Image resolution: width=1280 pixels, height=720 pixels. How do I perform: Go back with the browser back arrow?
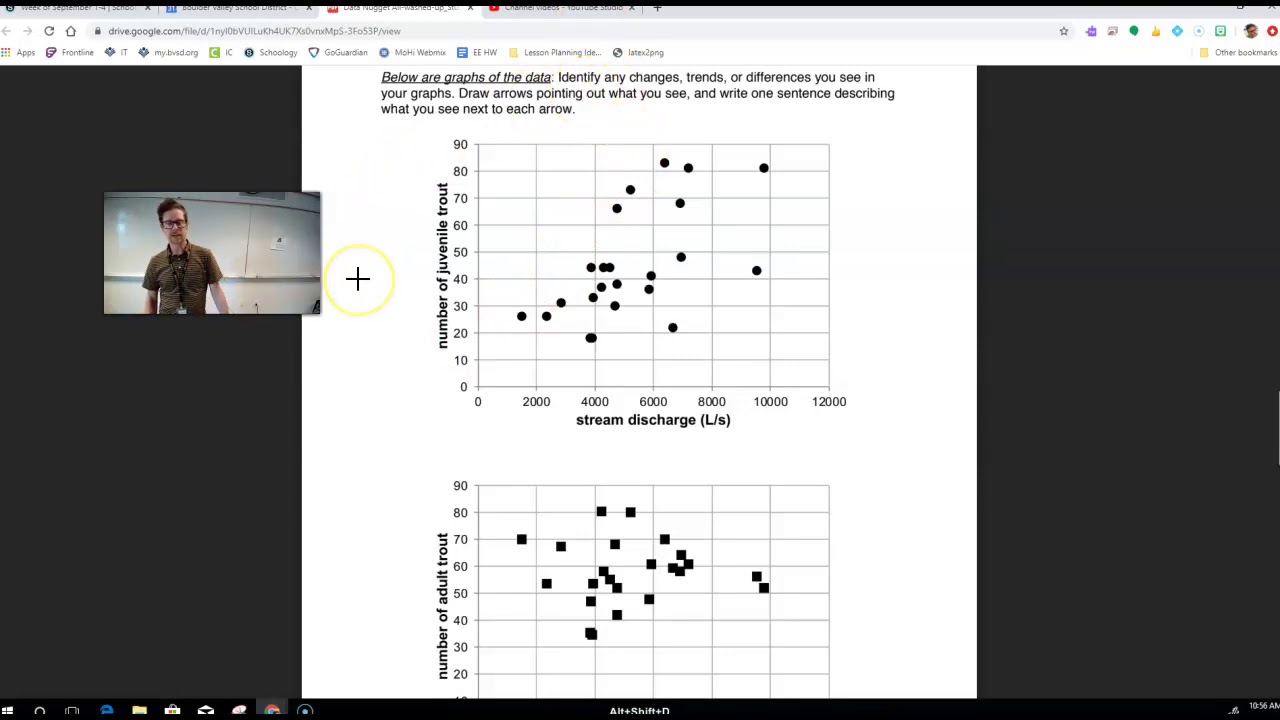click(6, 31)
